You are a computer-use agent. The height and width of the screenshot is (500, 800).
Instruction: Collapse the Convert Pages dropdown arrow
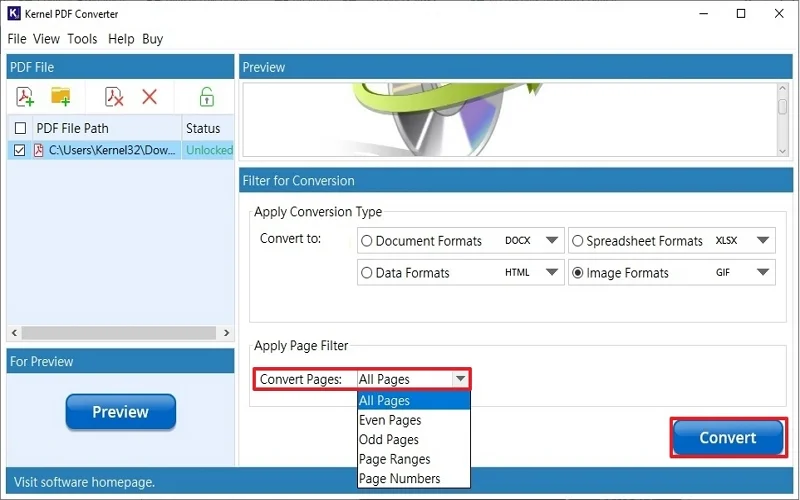[460, 379]
